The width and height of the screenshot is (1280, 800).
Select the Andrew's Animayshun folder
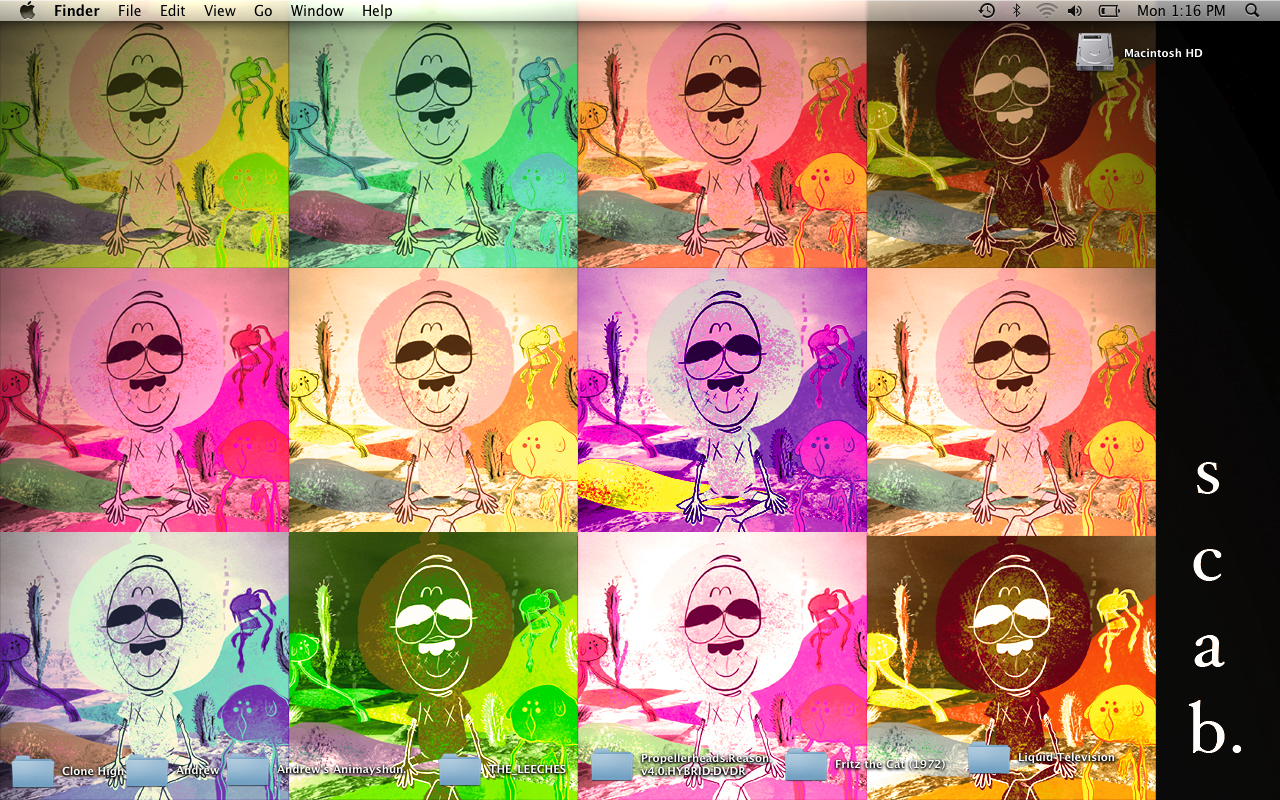click(x=248, y=771)
